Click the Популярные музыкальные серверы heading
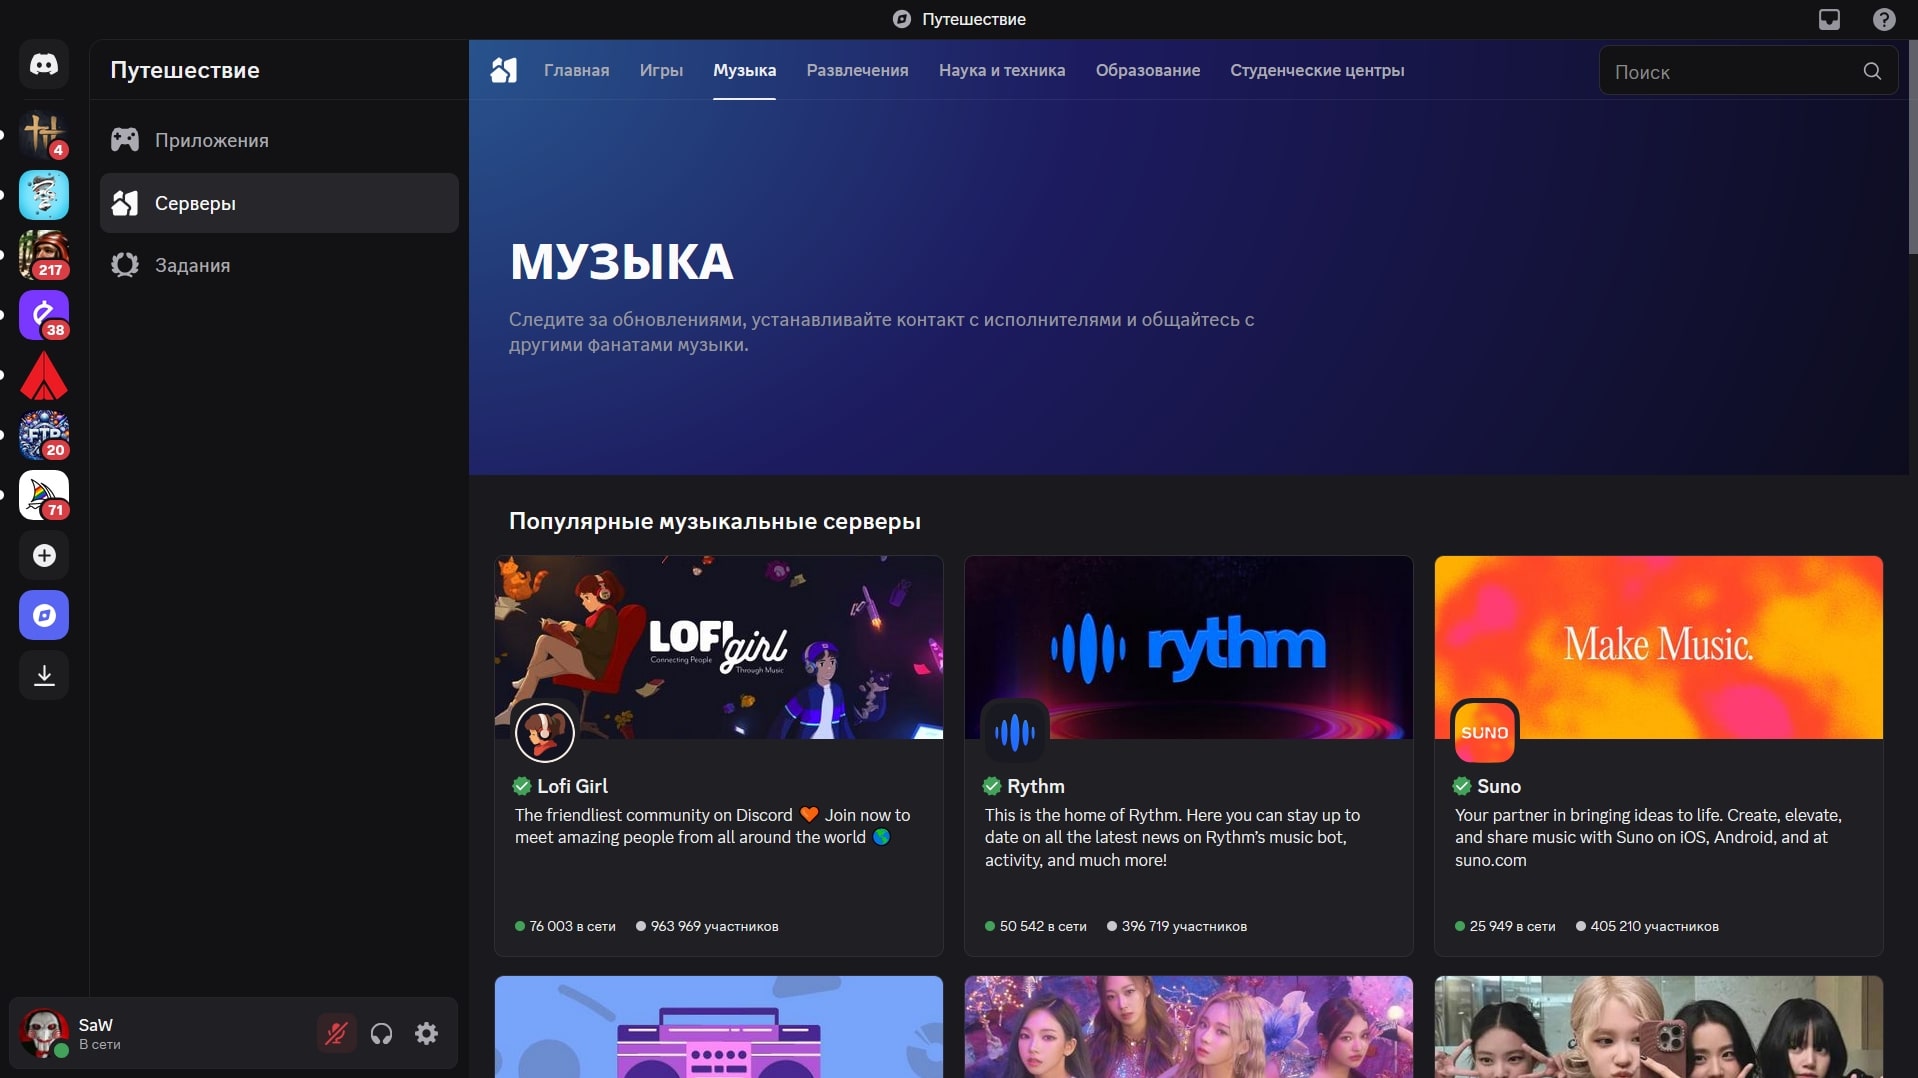 pos(714,521)
